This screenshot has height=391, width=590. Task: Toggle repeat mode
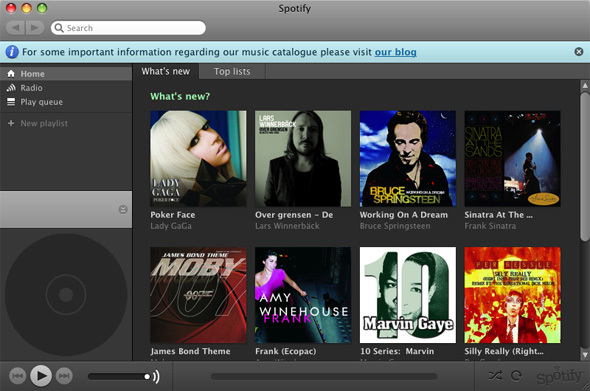516,376
